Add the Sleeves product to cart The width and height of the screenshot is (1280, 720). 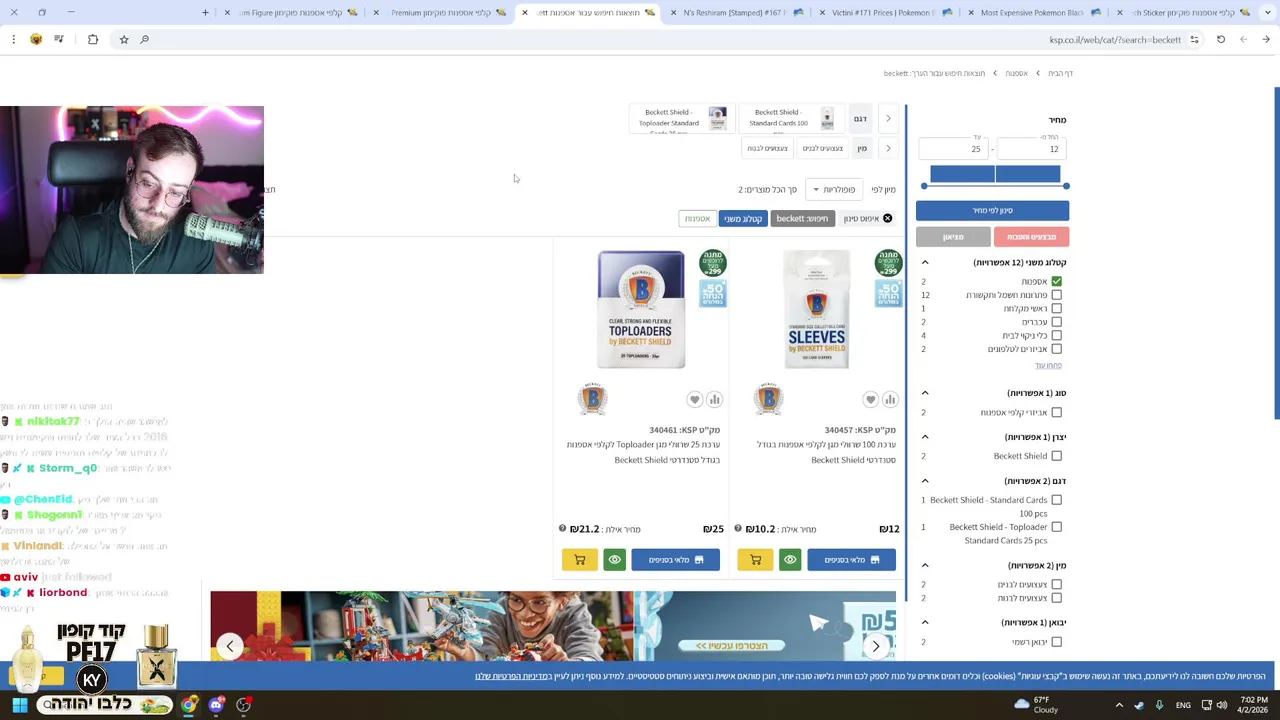755,560
